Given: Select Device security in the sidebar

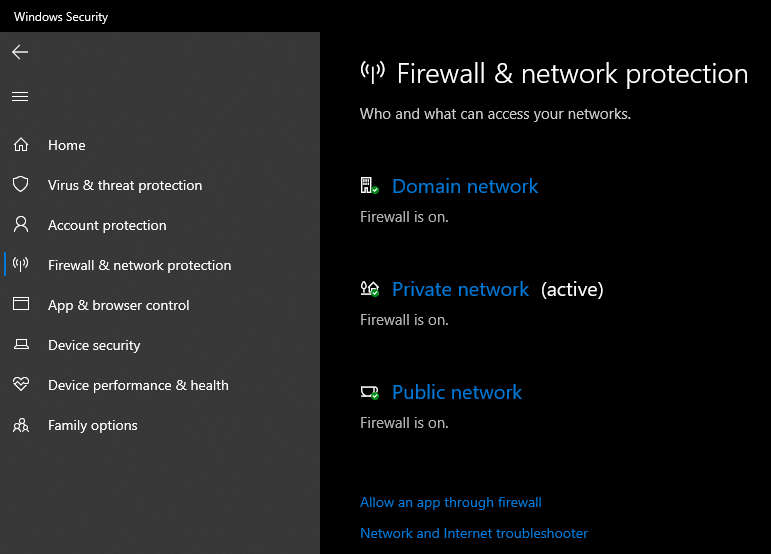Looking at the screenshot, I should click(94, 345).
